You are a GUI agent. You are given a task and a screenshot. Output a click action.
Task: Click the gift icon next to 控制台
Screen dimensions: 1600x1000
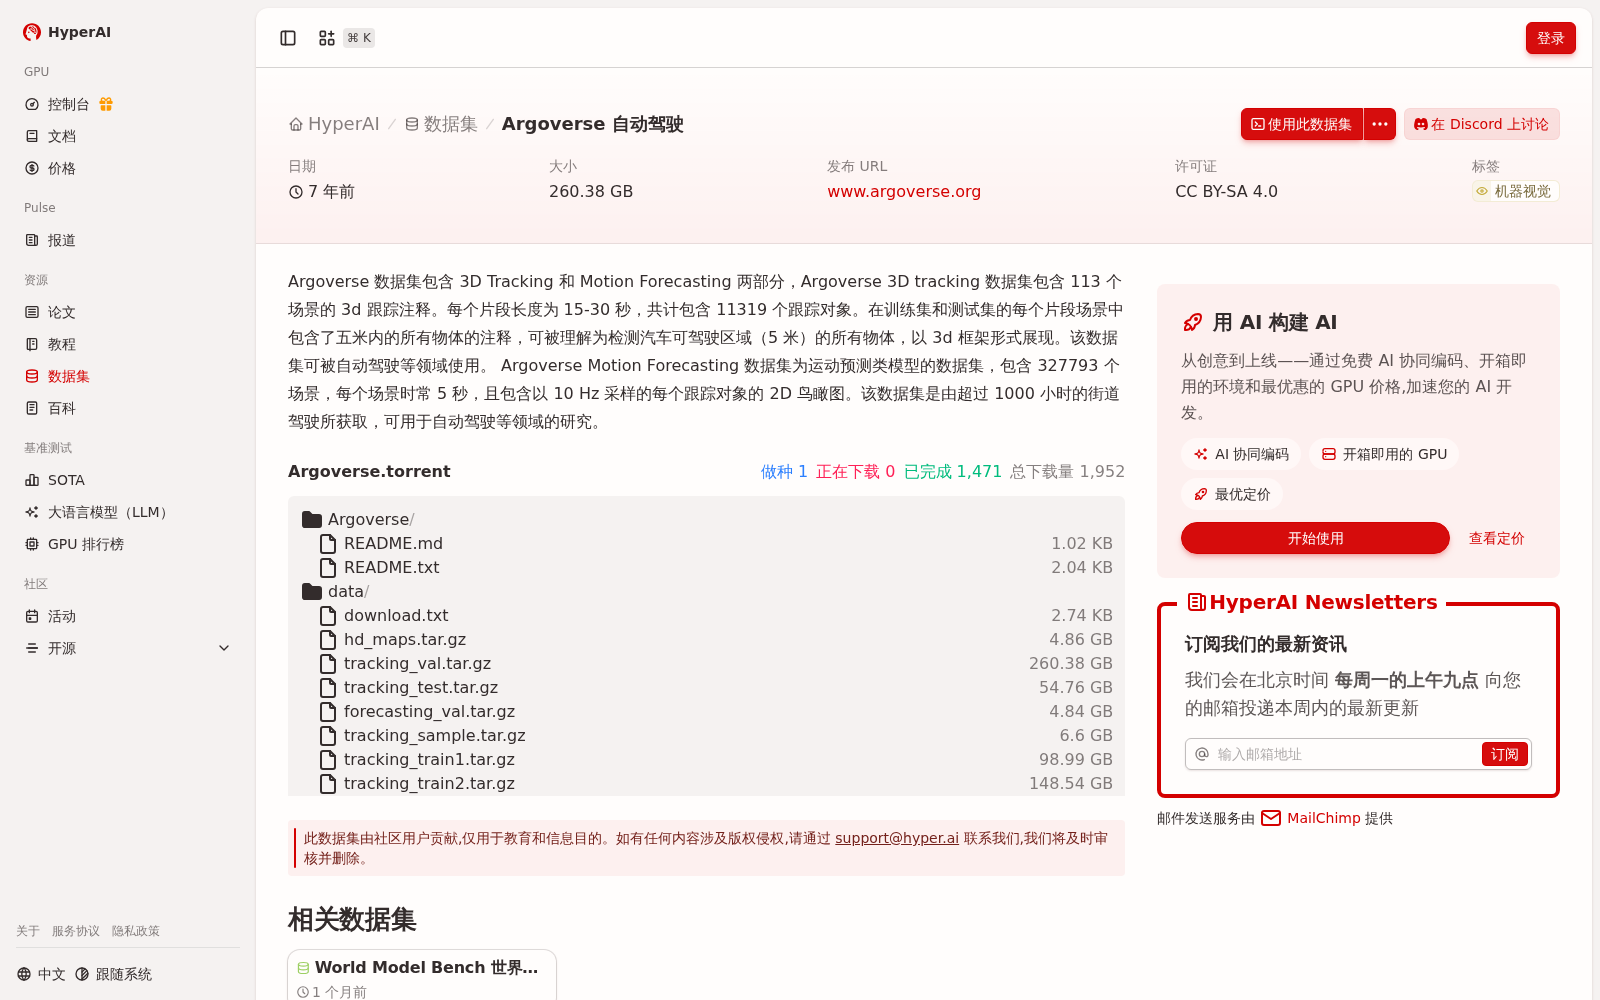tap(106, 104)
